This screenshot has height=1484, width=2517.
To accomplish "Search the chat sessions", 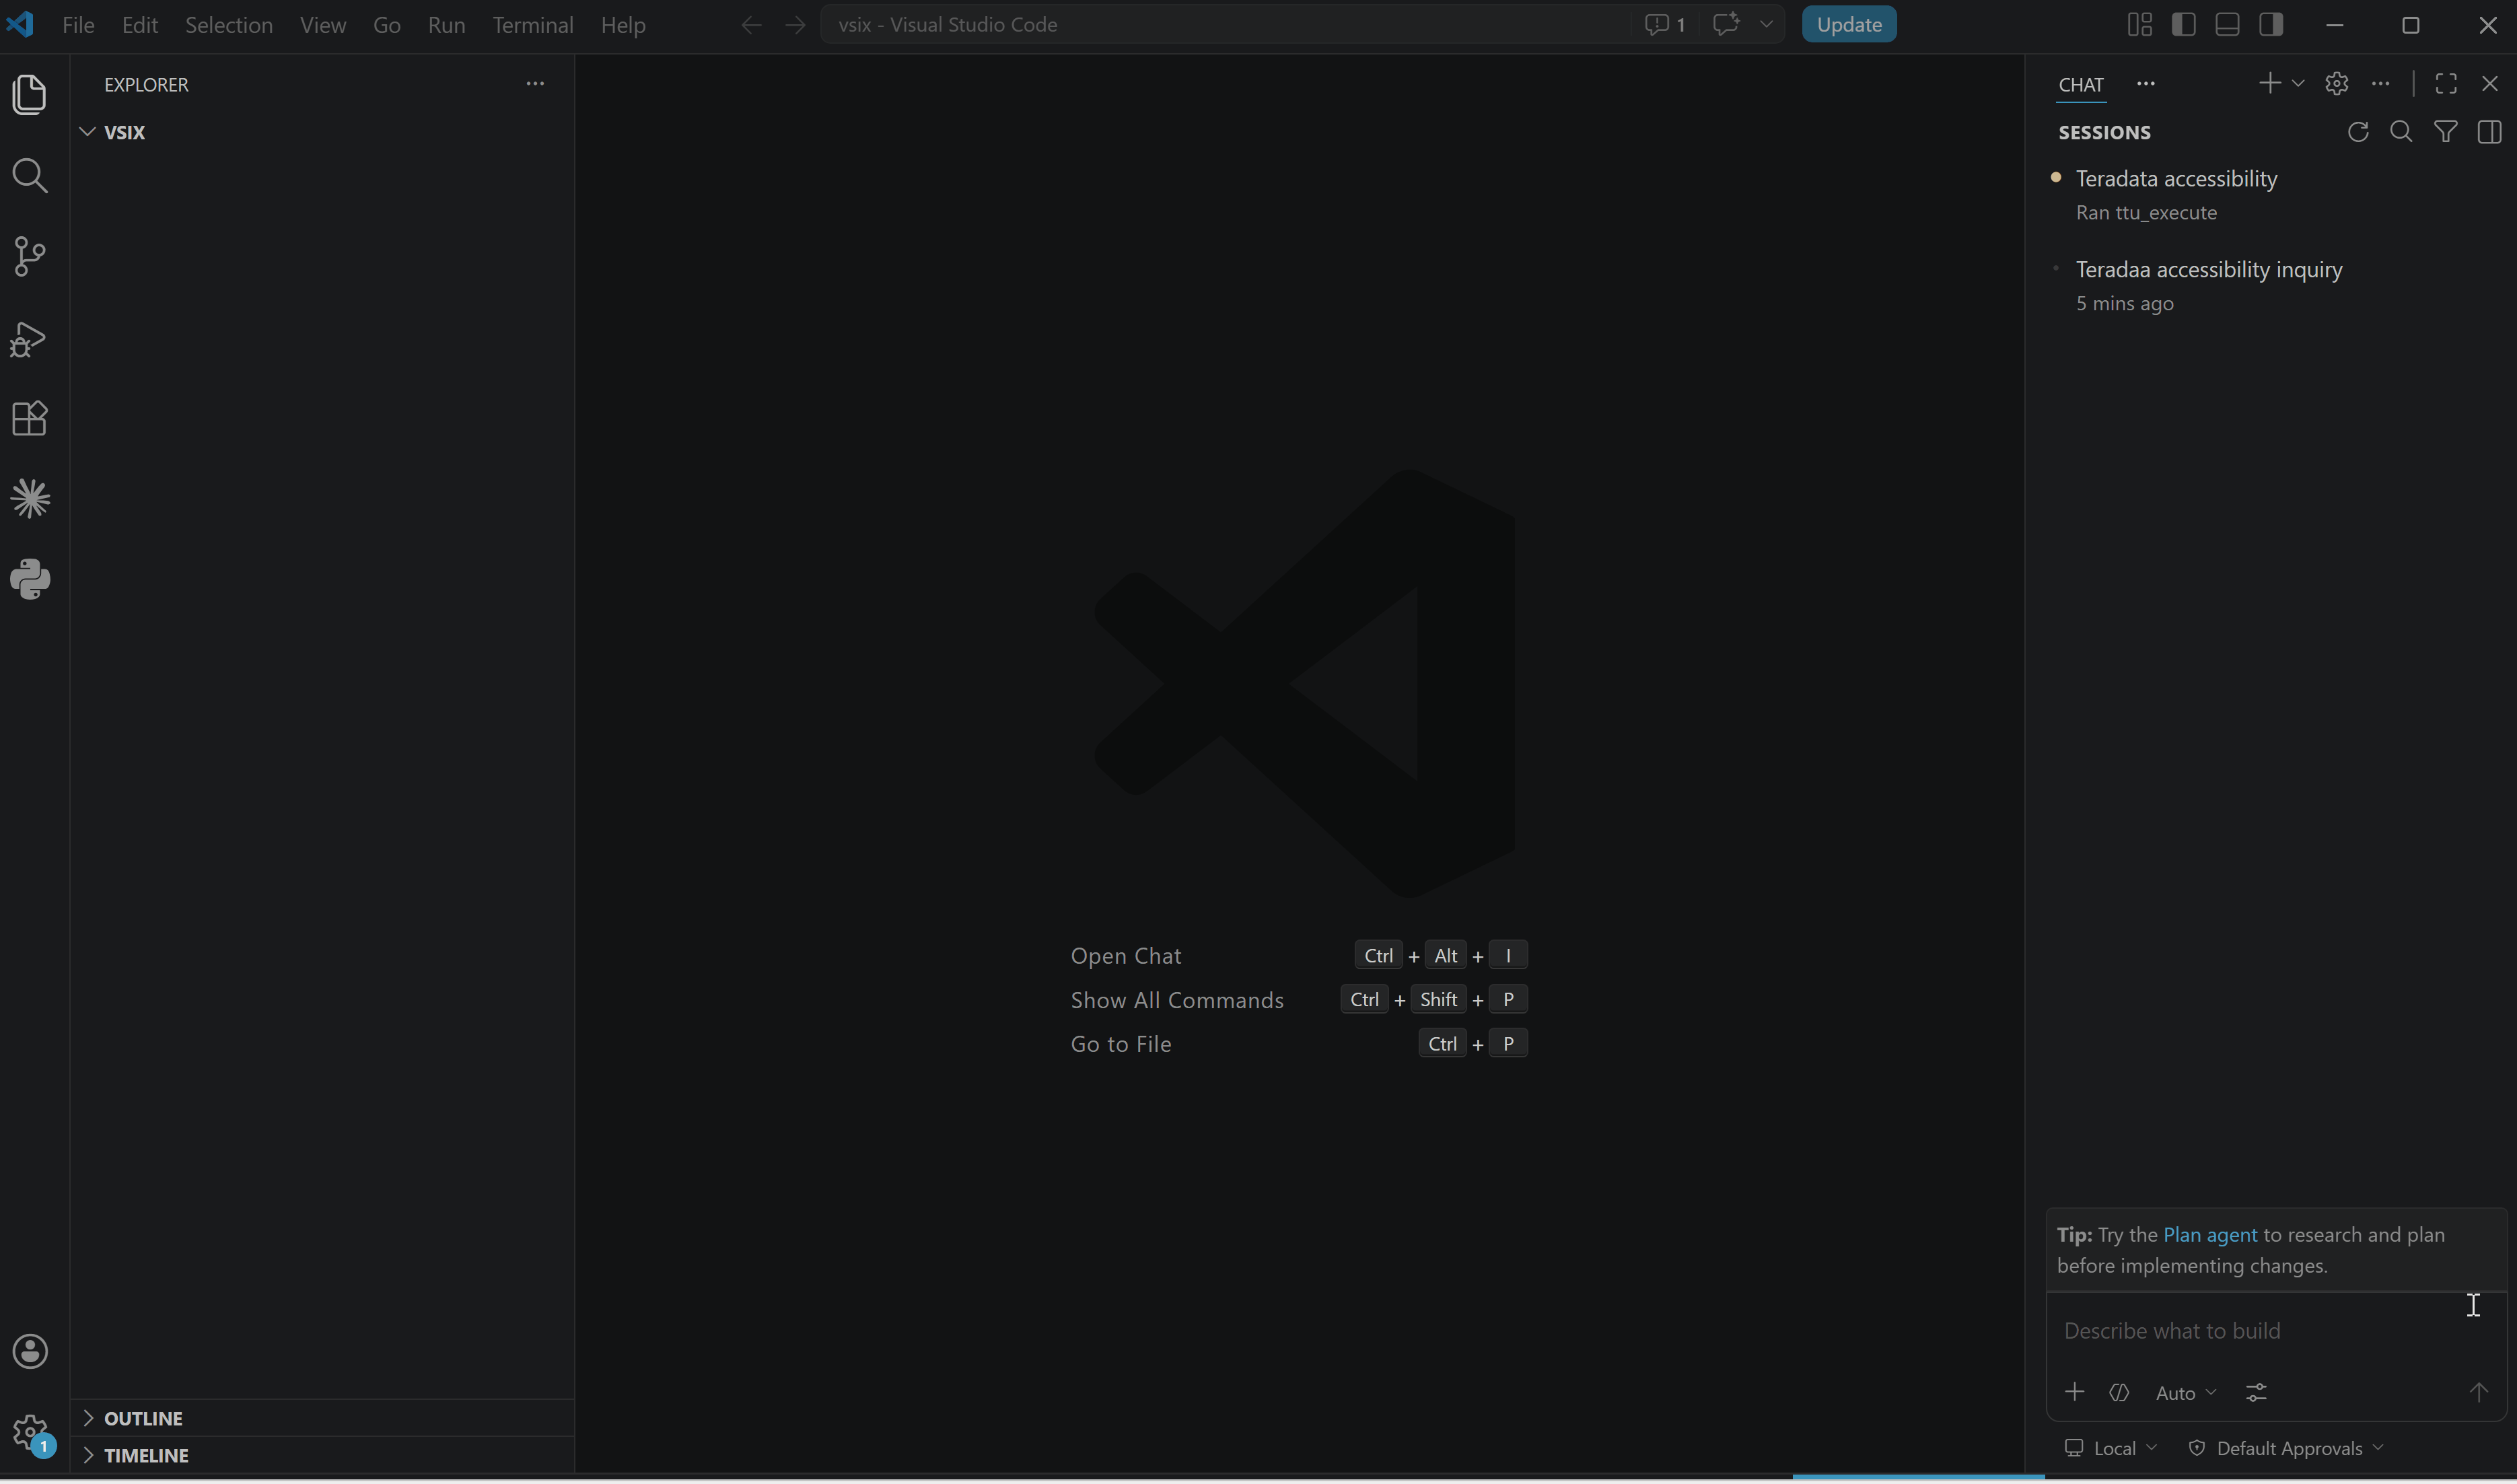I will [2400, 132].
